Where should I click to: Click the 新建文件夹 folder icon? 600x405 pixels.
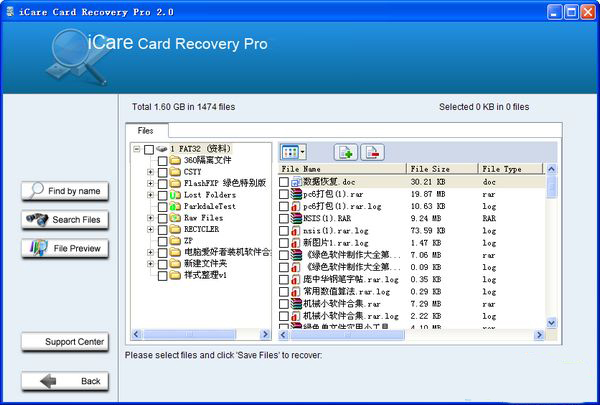point(175,263)
